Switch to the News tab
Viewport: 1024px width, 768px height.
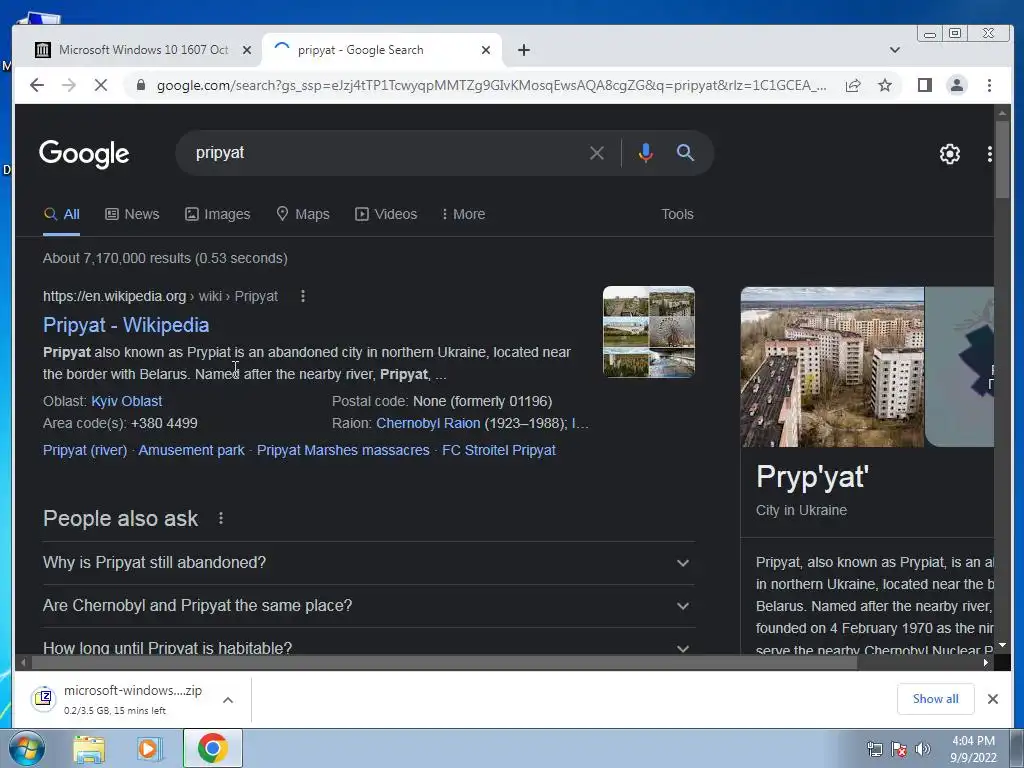click(133, 214)
